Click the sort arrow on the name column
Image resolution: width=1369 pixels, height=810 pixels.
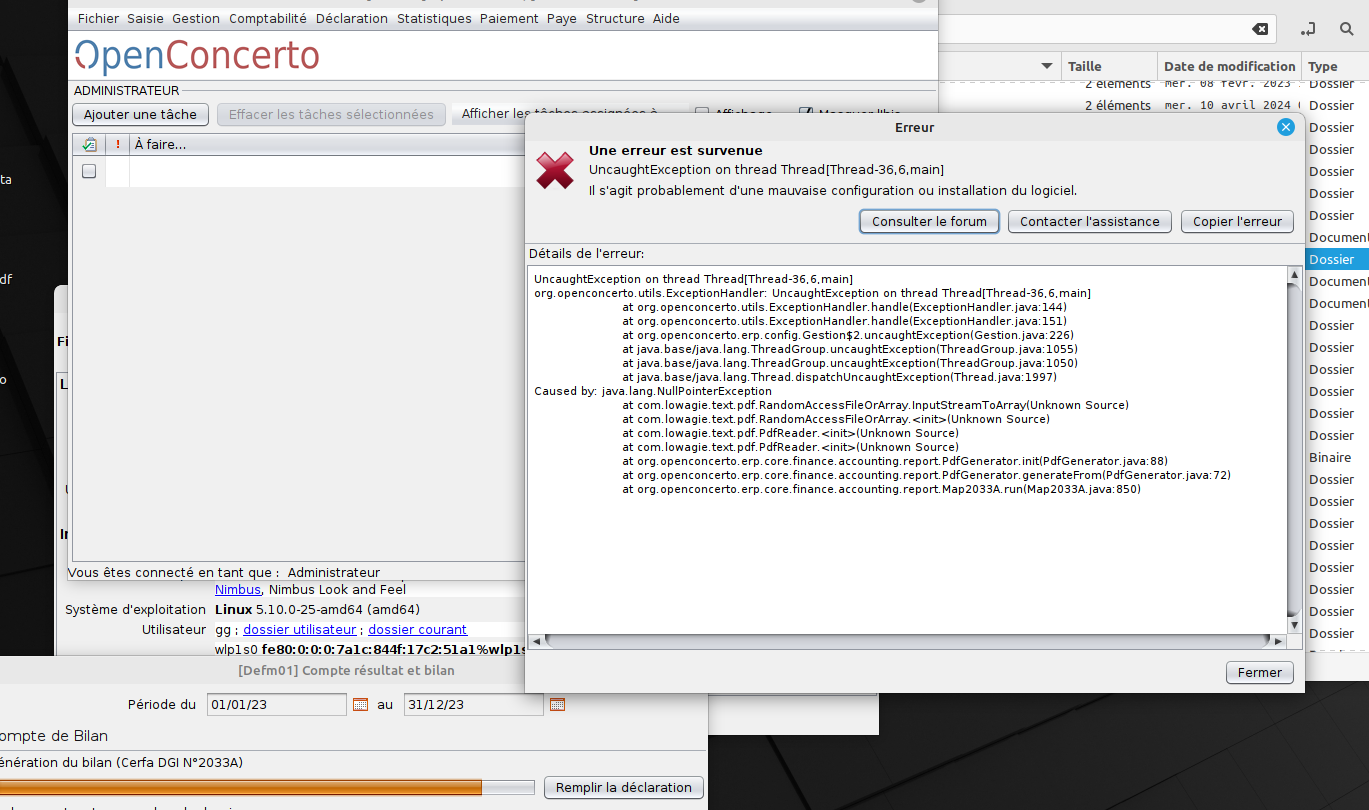click(x=1047, y=66)
